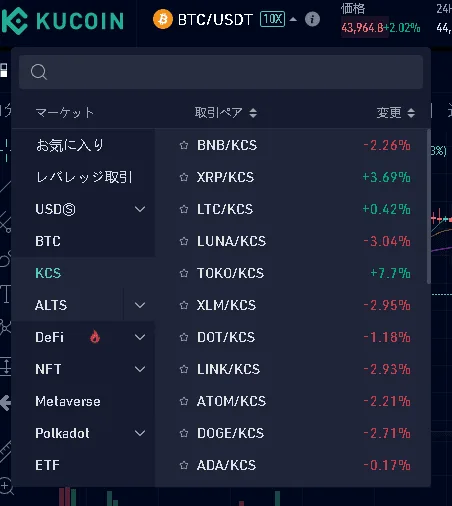Click the pair list scrollbar
The height and width of the screenshot is (506, 452).
tap(429, 207)
